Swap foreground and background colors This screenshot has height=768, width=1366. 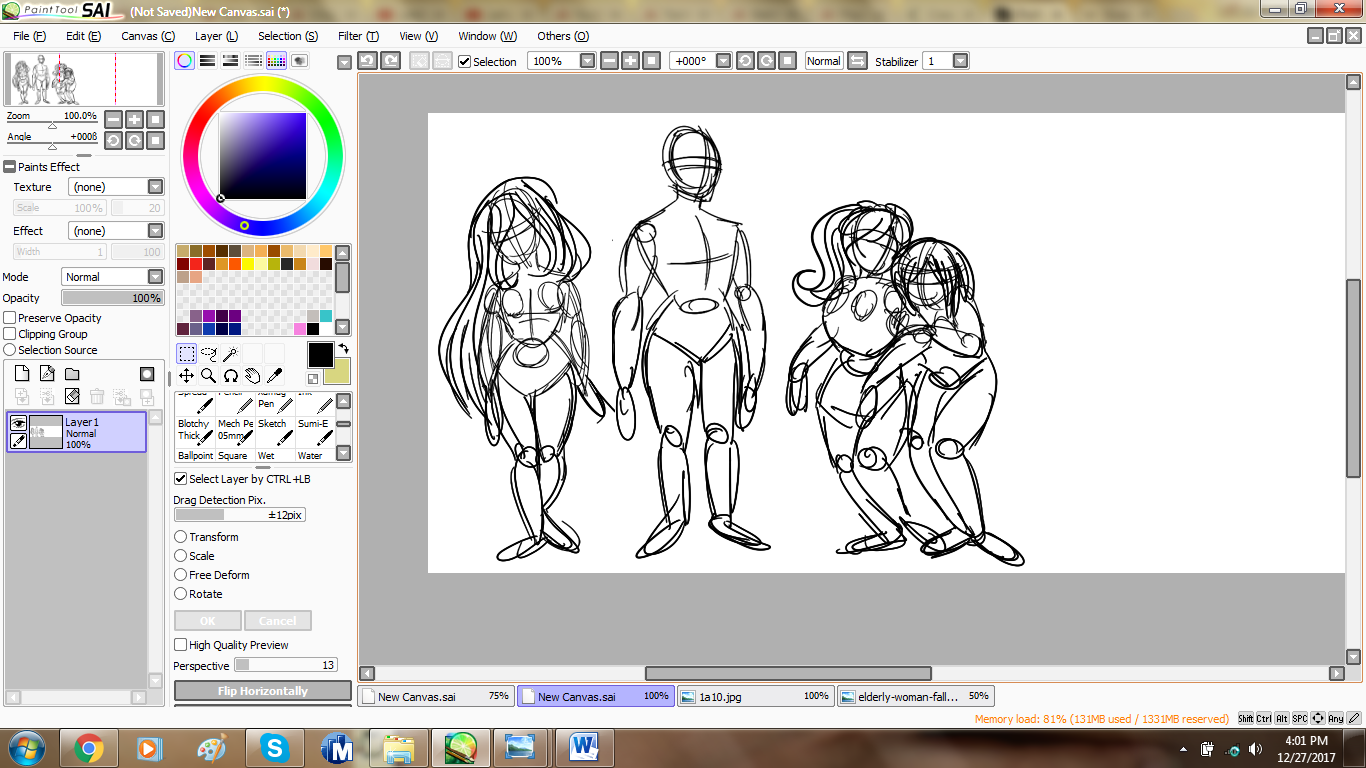pyautogui.click(x=343, y=349)
